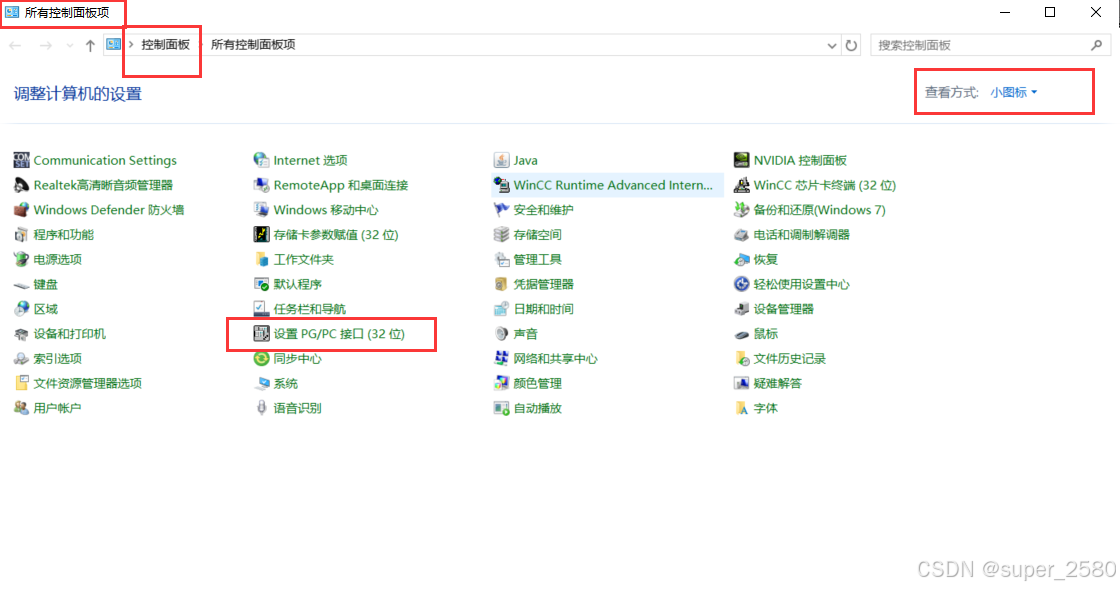1120x589 pixels.
Task: Open the 安全和维护 flag icon
Action: pos(501,210)
